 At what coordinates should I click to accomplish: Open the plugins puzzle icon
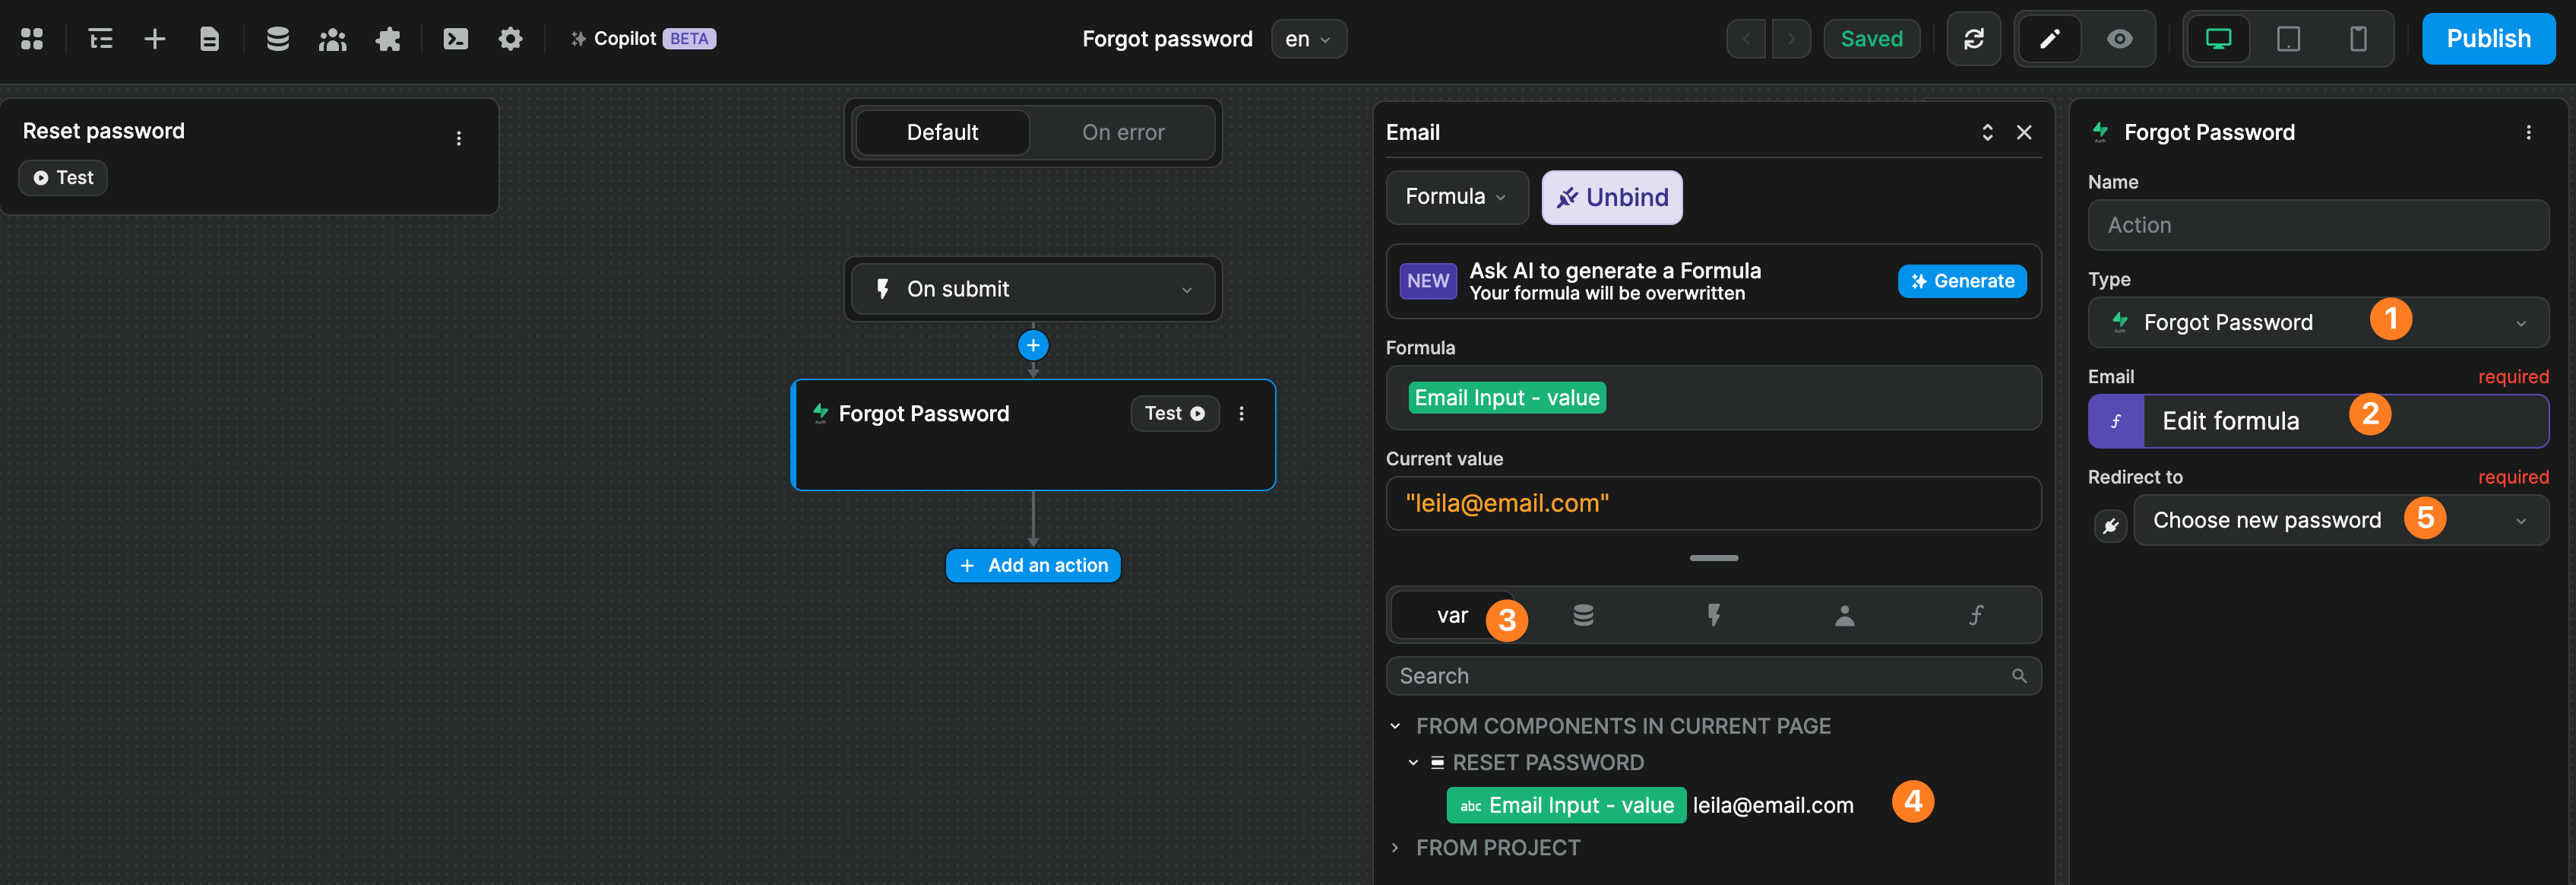coord(388,38)
